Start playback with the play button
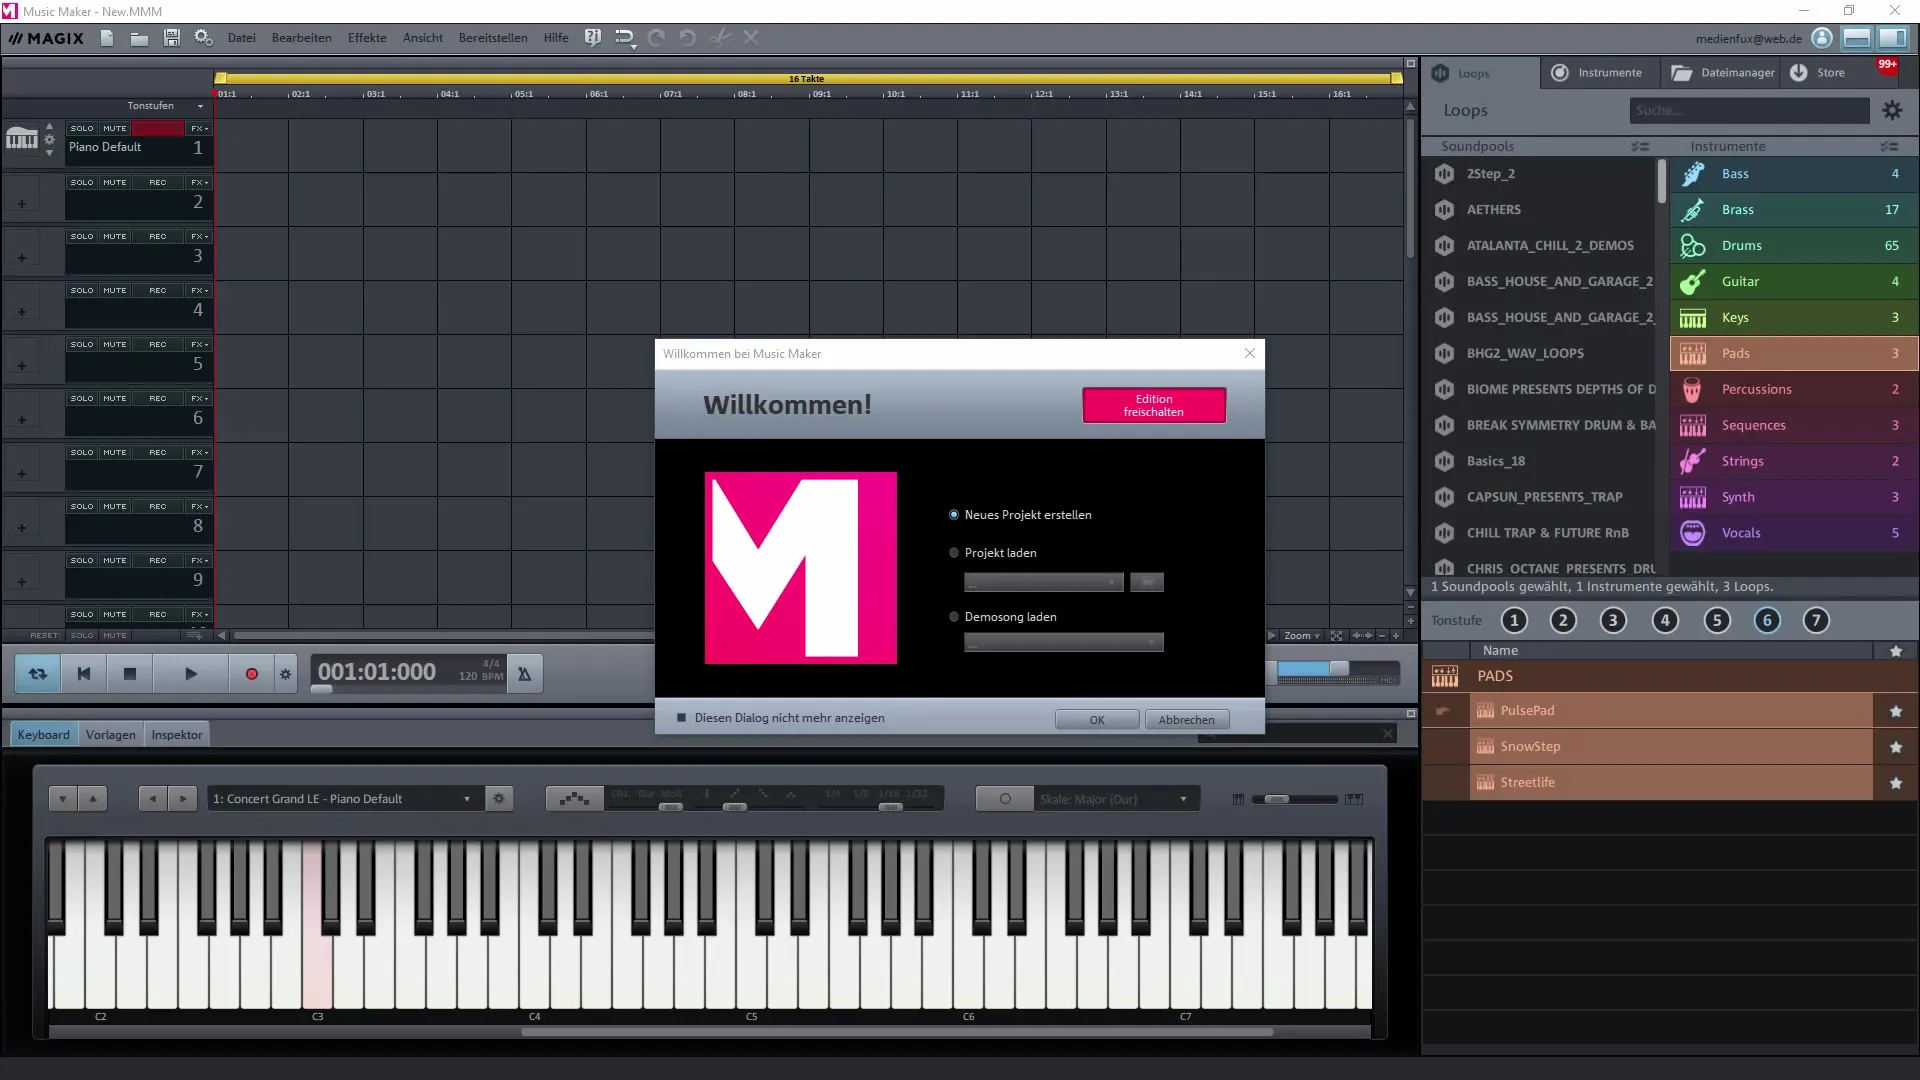 (x=190, y=674)
